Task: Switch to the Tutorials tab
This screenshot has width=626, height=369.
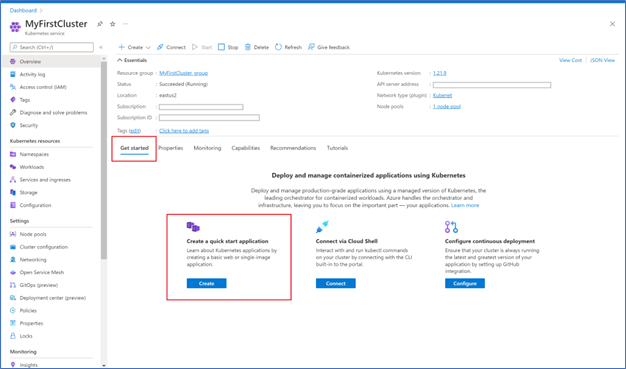Action: tap(337, 148)
